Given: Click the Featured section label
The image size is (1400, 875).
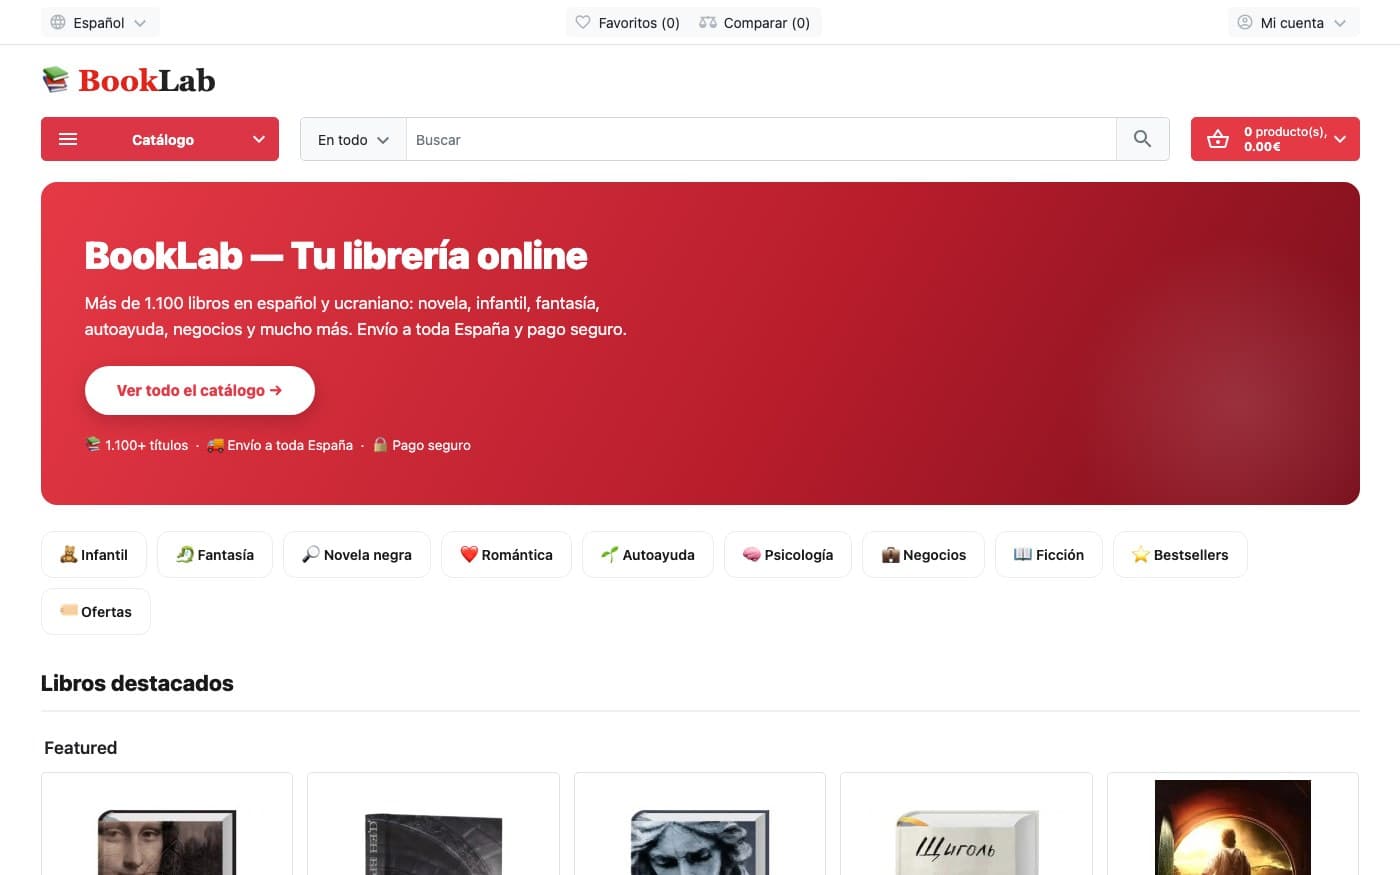Looking at the screenshot, I should pos(81,748).
